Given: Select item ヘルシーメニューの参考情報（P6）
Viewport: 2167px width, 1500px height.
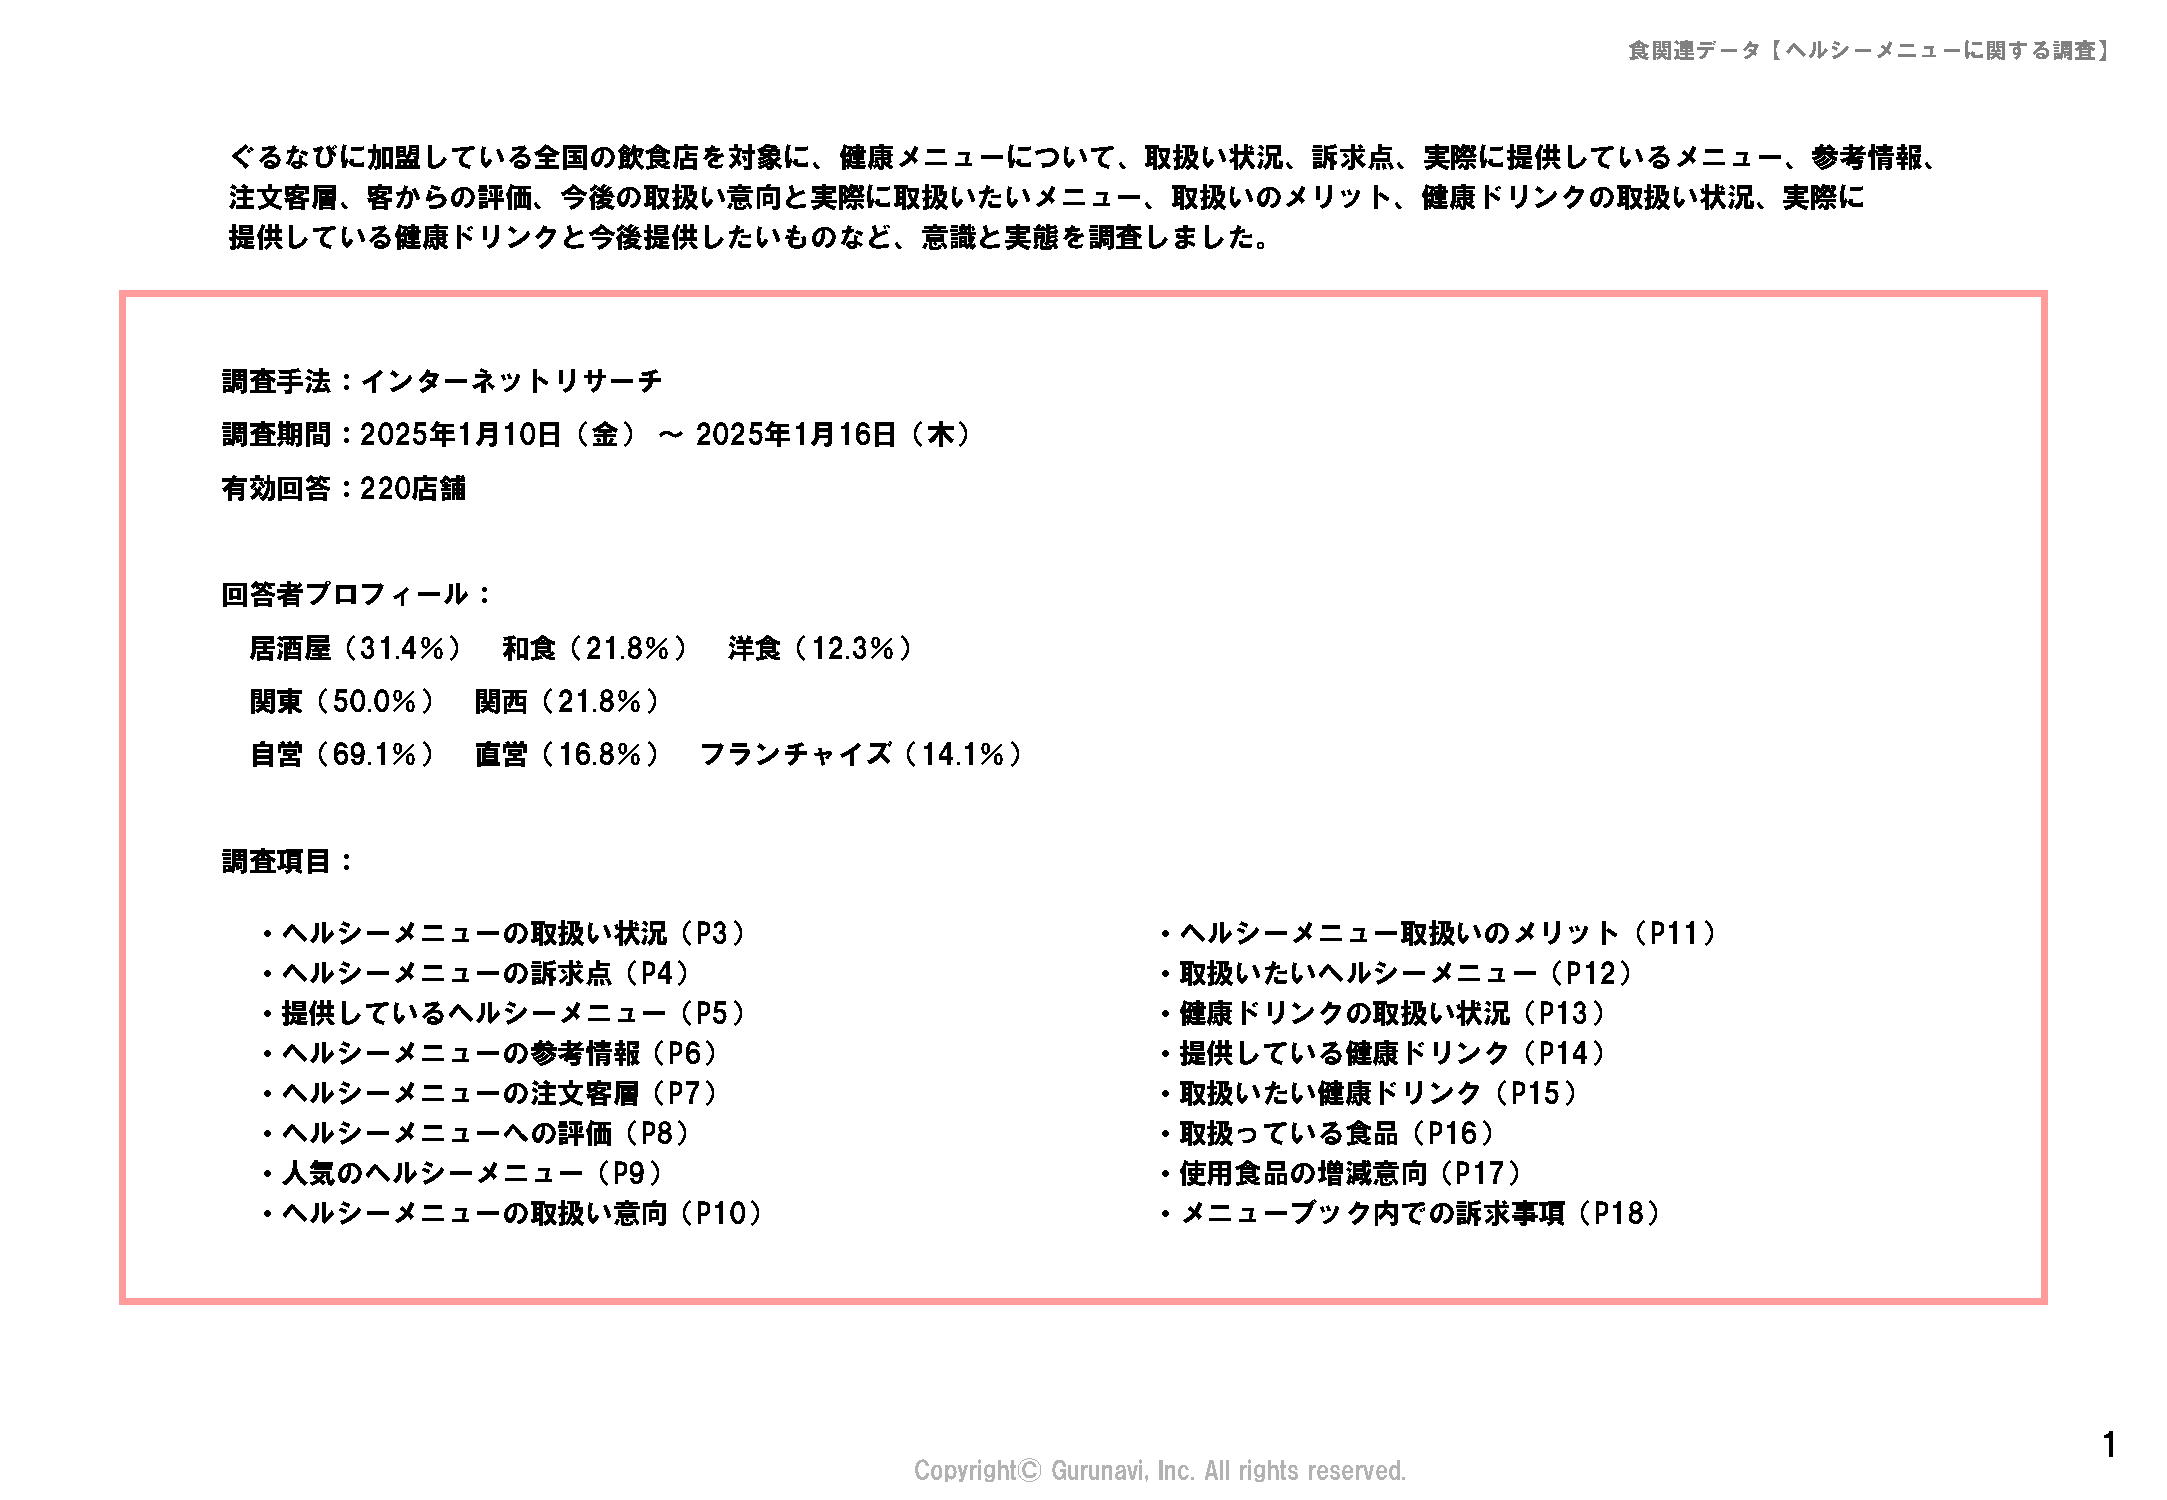Looking at the screenshot, I should [x=491, y=1054].
